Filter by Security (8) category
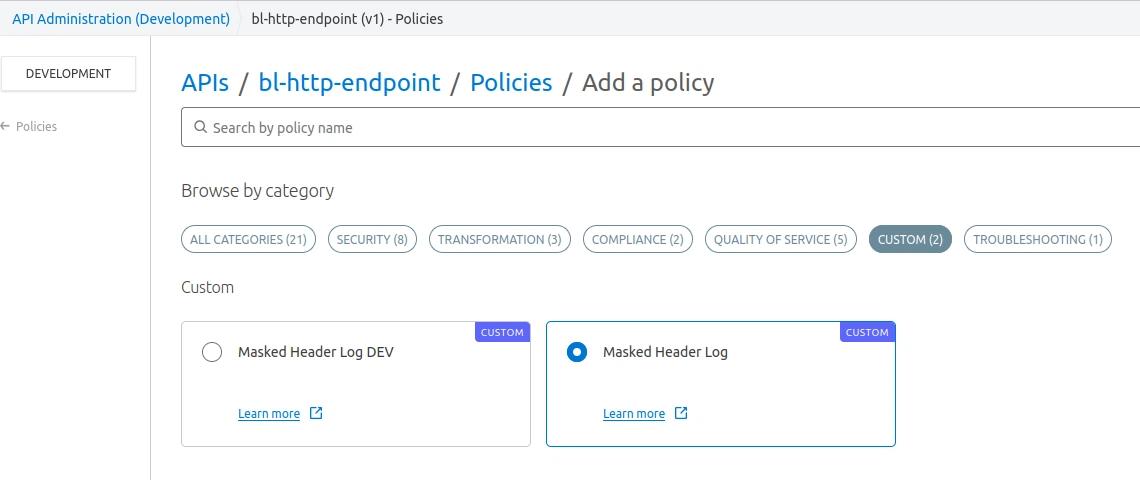Screen dimensions: 1140x480 tap(372, 240)
